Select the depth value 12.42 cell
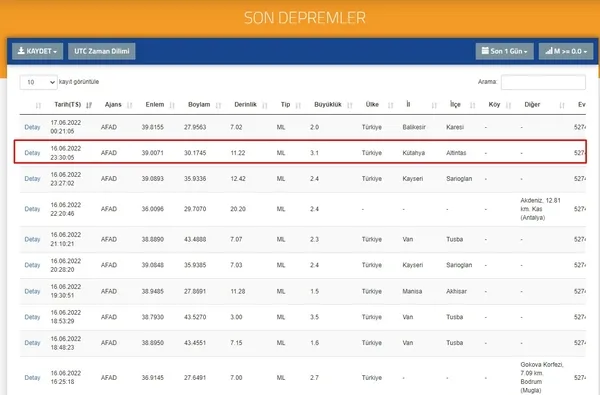600x395 pixels. (x=238, y=179)
